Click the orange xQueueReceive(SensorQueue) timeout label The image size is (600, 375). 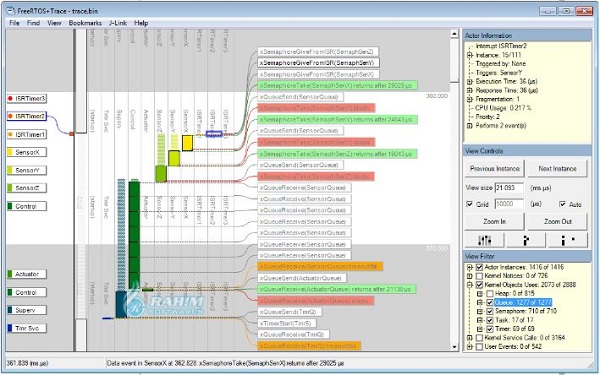click(x=320, y=266)
